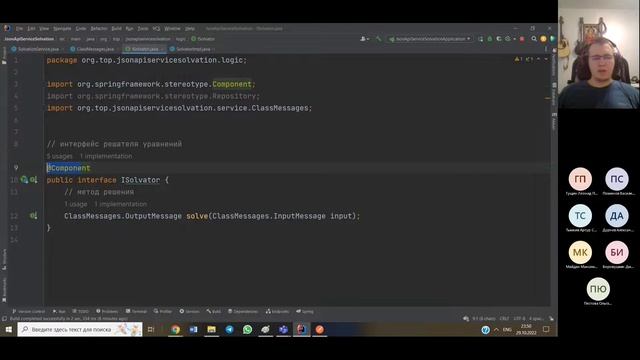Open the Endpoints tool window
640x360 pixels.
278,311
